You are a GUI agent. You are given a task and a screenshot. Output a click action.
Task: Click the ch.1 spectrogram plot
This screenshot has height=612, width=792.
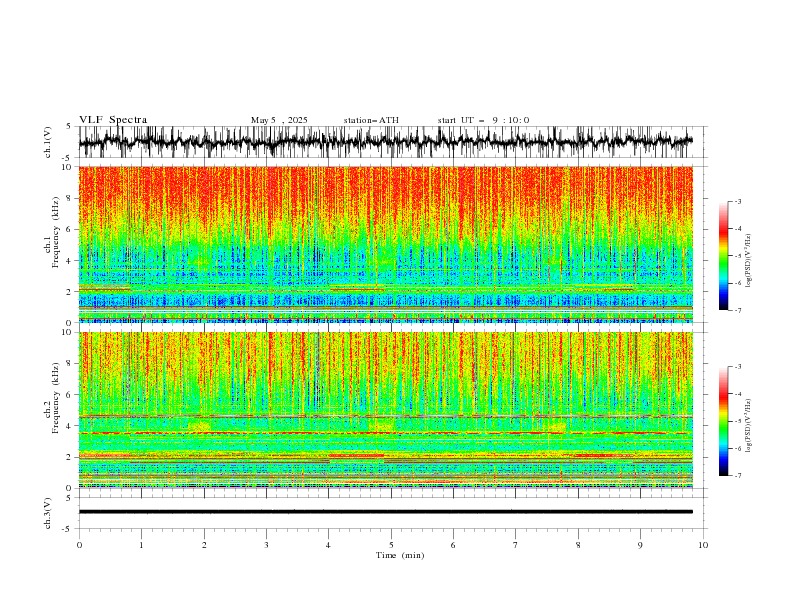385,244
